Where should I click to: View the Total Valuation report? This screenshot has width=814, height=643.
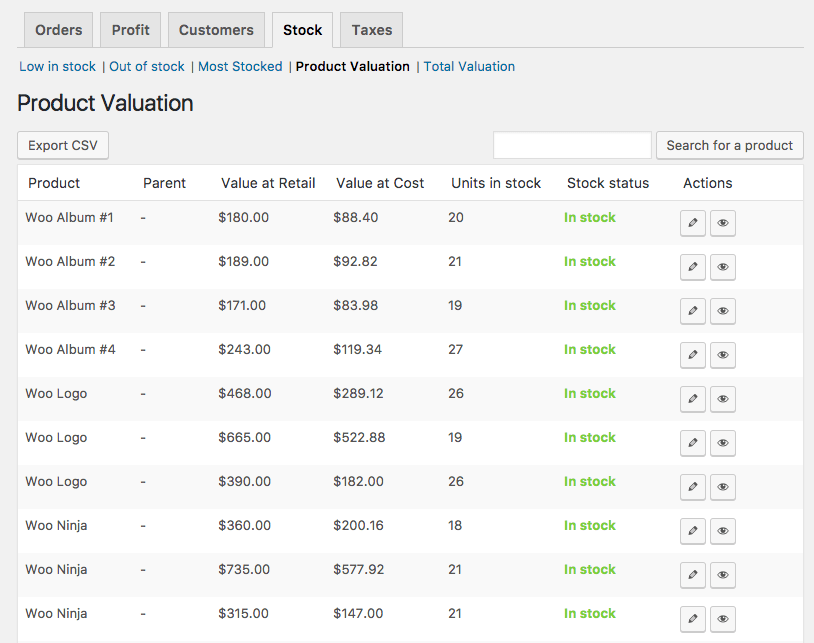click(x=467, y=66)
